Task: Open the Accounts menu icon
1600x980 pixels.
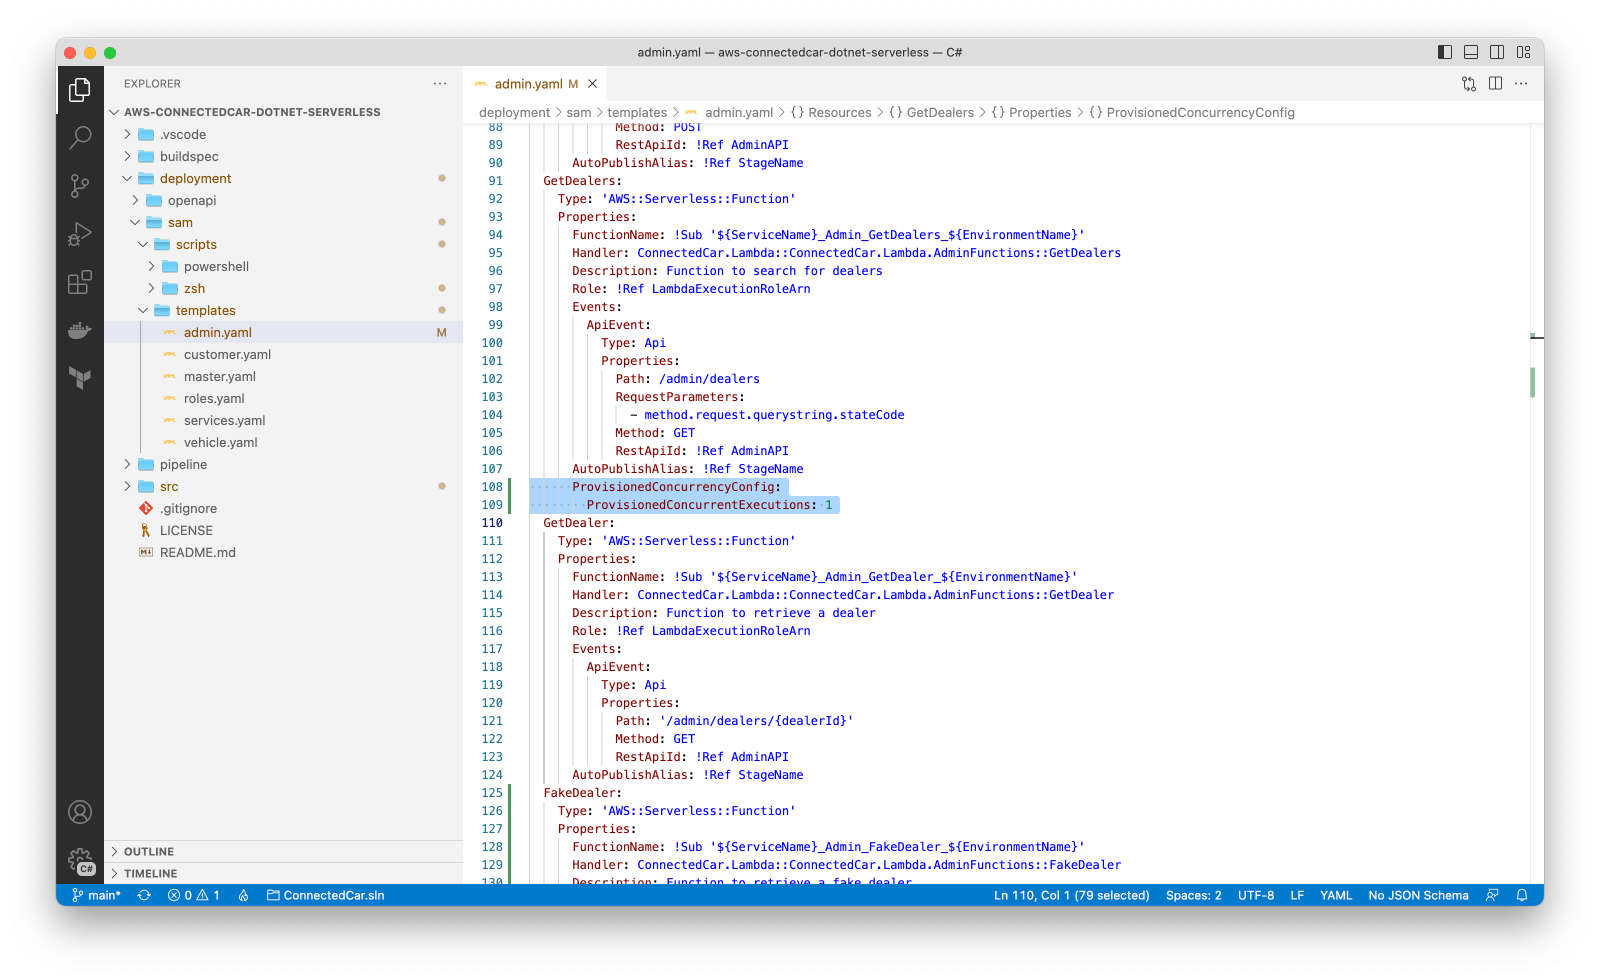Action: click(80, 812)
